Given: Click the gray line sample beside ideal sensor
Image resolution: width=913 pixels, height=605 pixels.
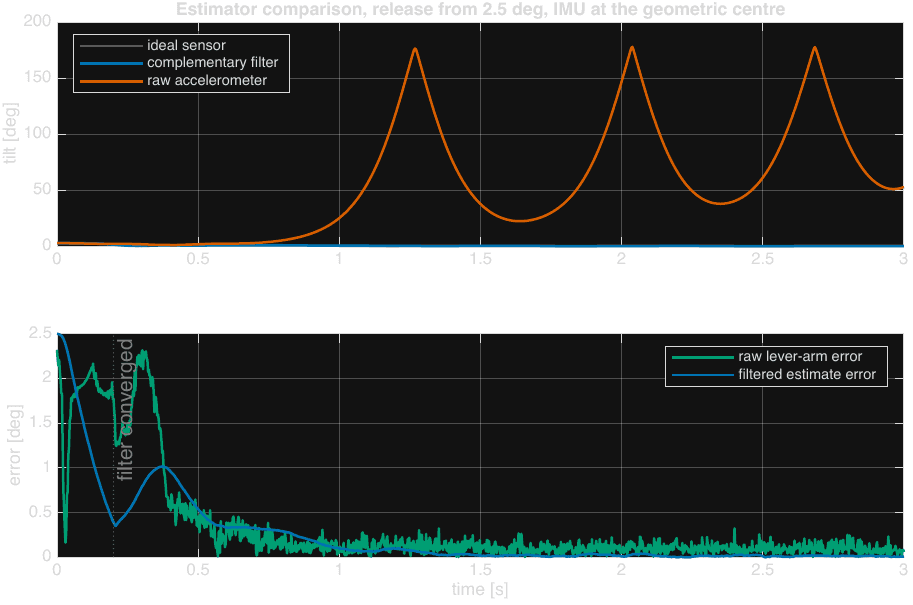Looking at the screenshot, I should click(x=111, y=45).
